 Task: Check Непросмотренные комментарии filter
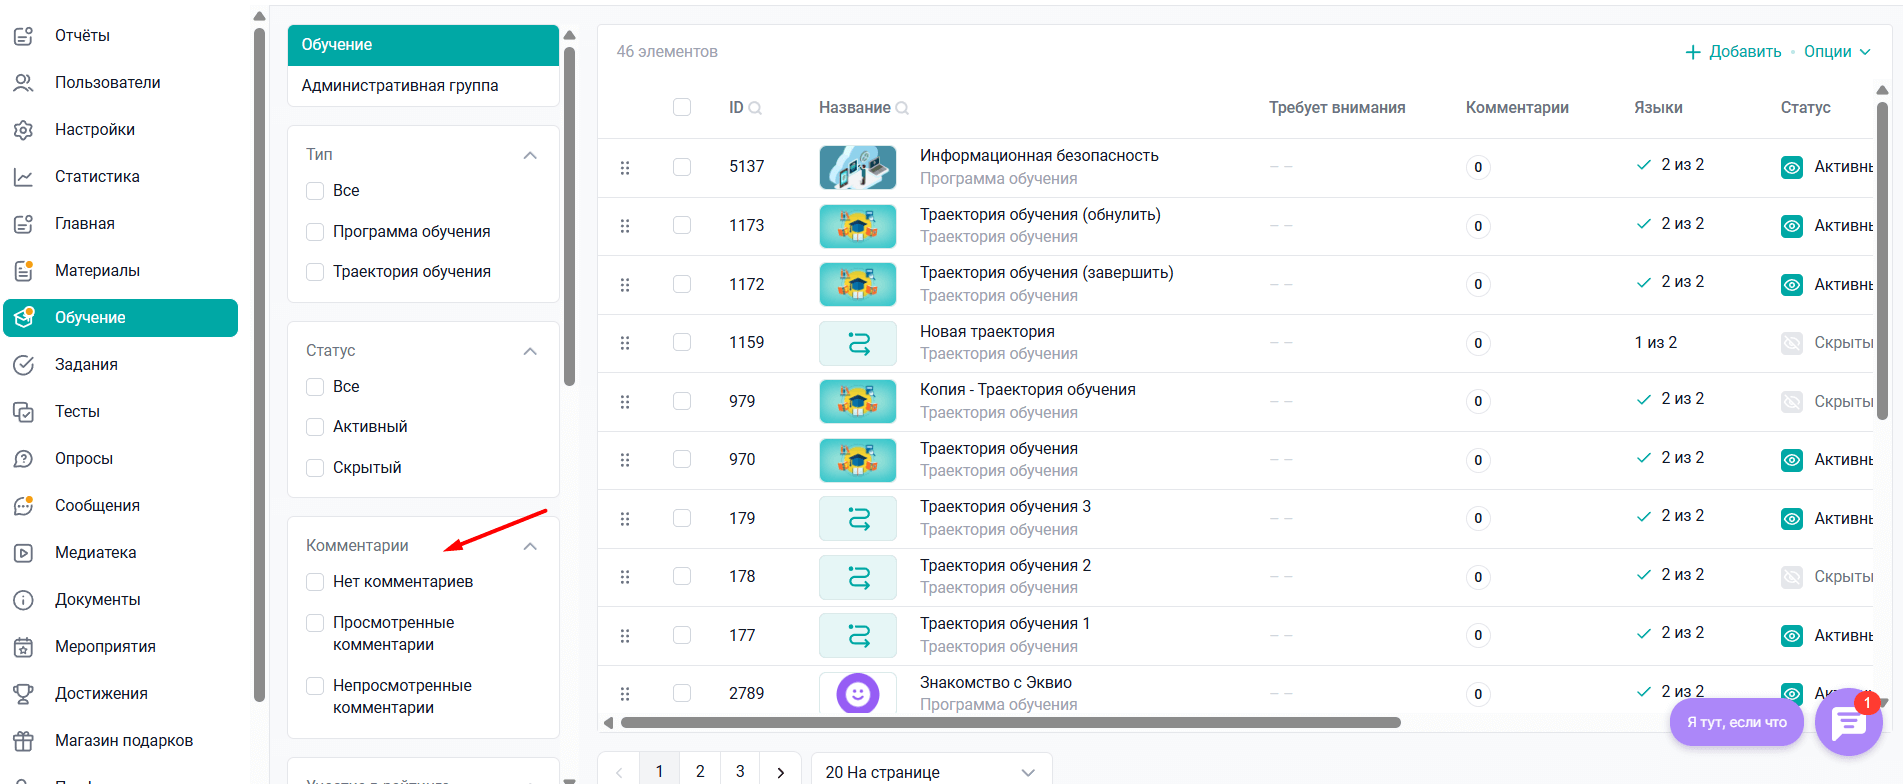click(x=315, y=686)
